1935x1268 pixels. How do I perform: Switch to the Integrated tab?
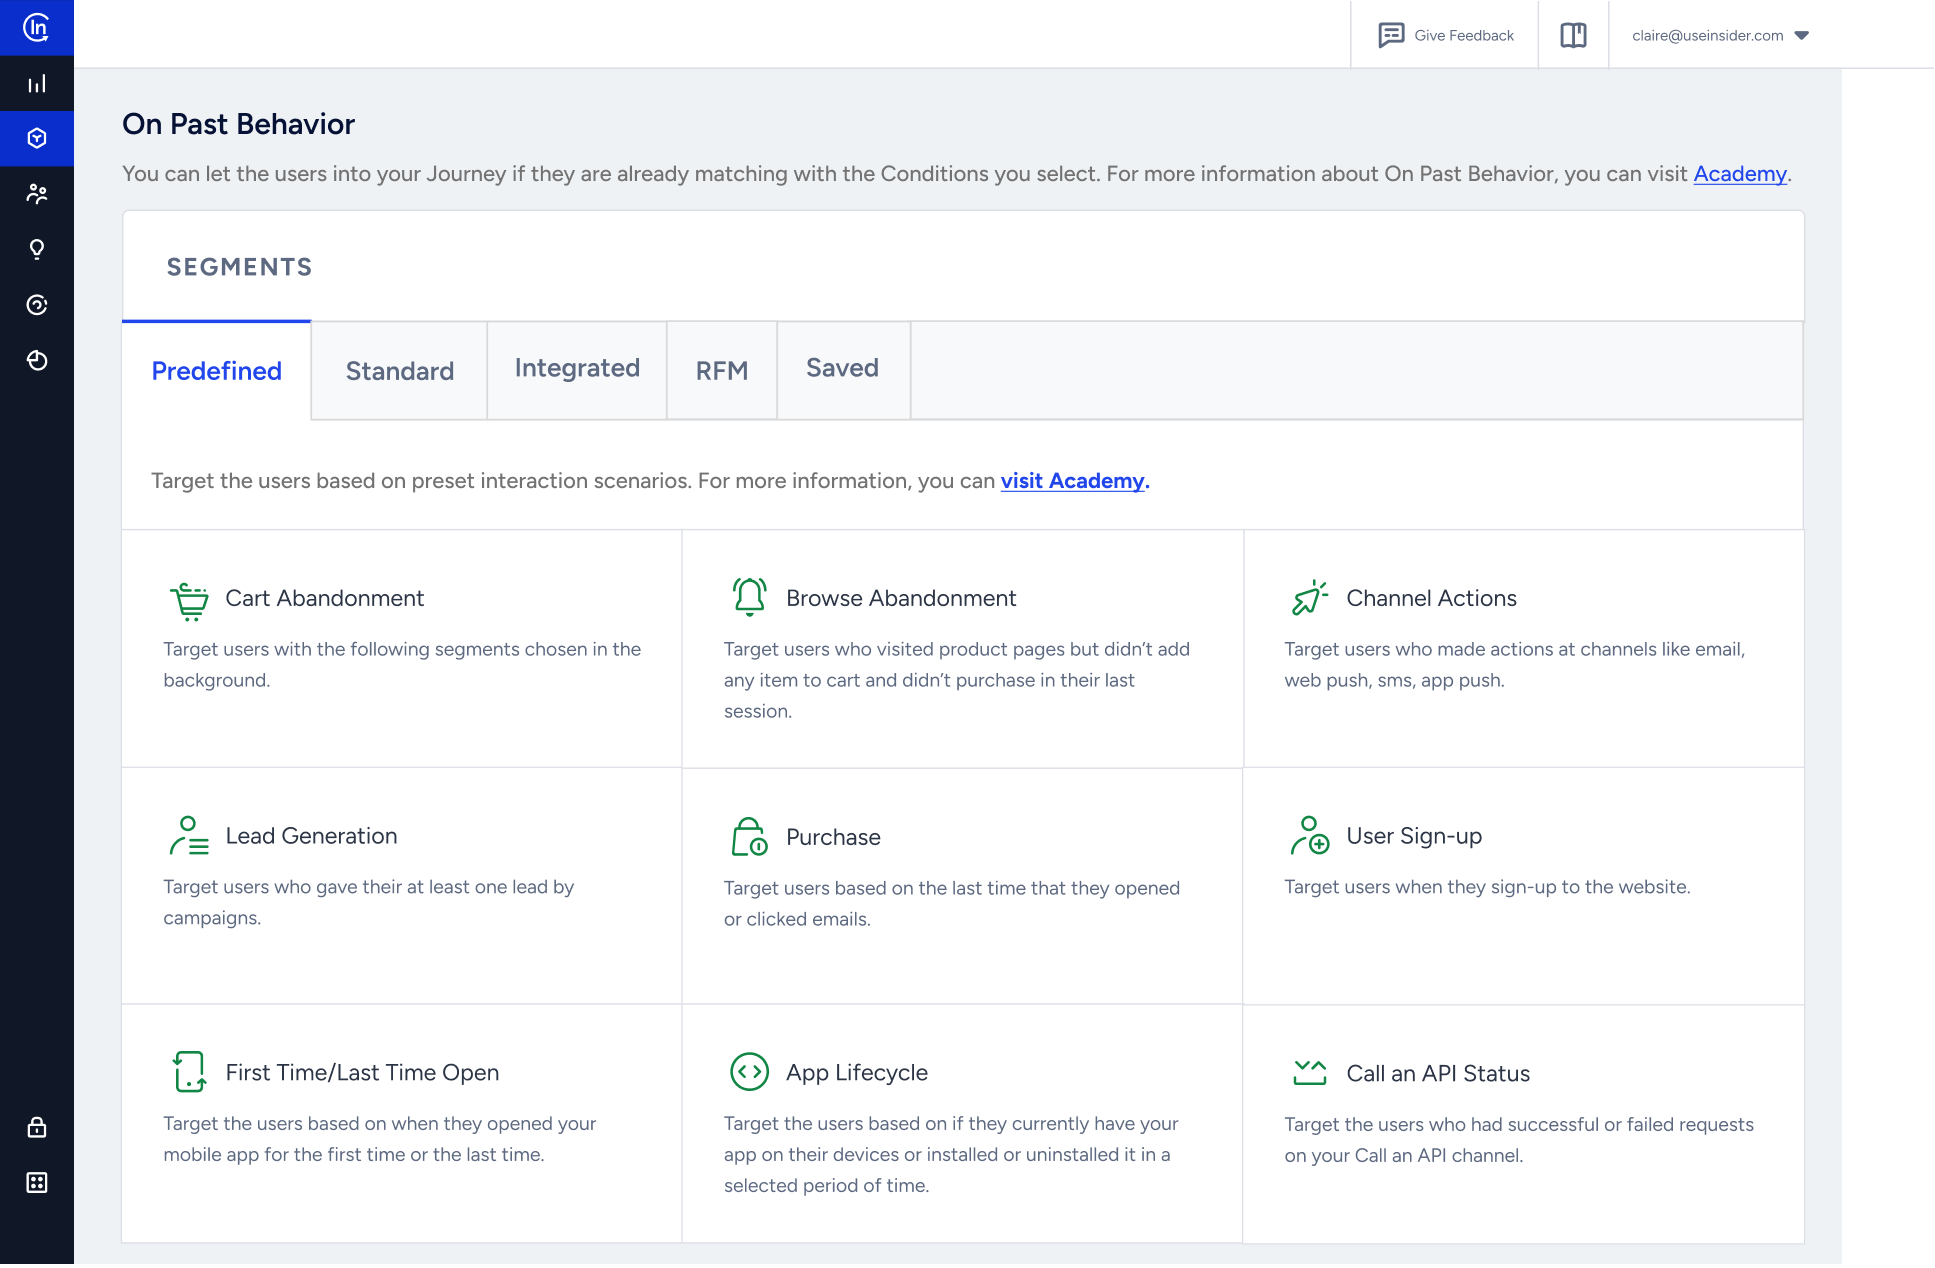click(576, 368)
